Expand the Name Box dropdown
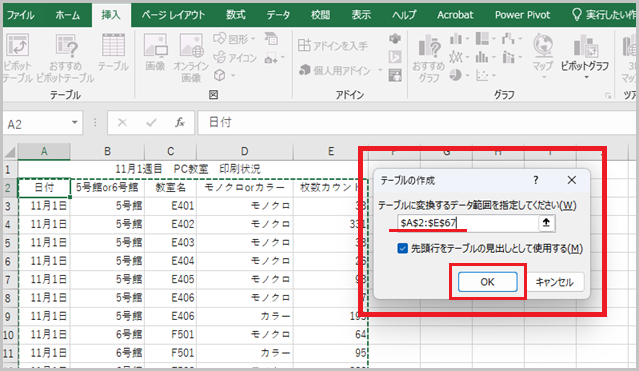 [75, 122]
